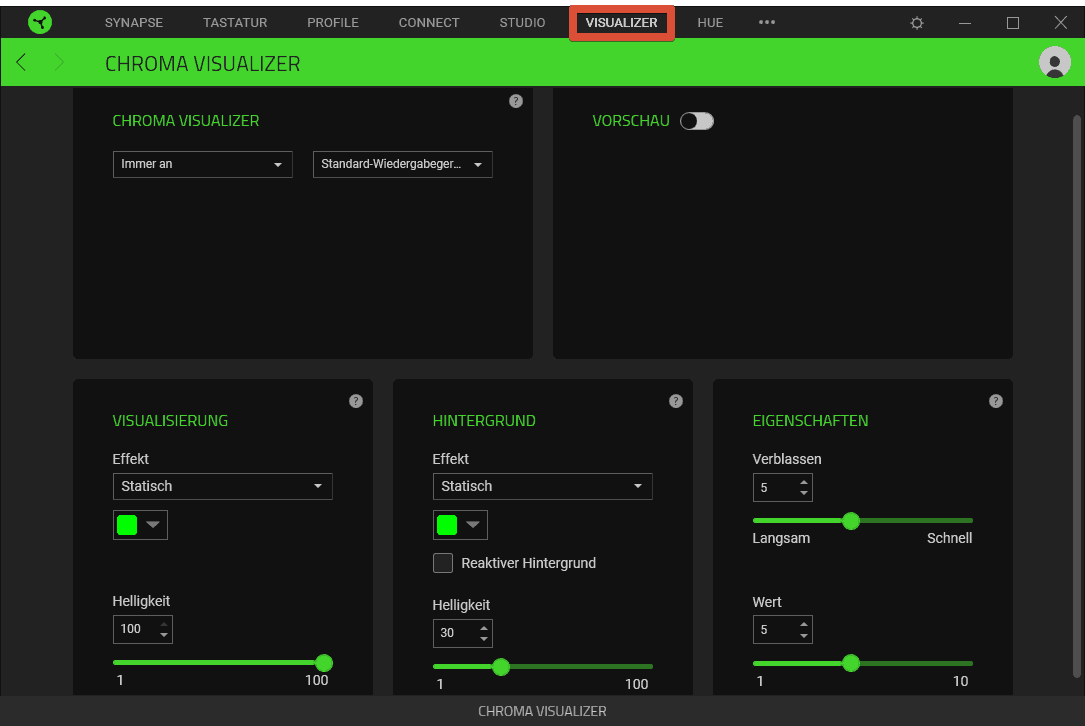This screenshot has width=1085, height=726.
Task: Click the Verblassen slider handle
Action: tap(851, 521)
